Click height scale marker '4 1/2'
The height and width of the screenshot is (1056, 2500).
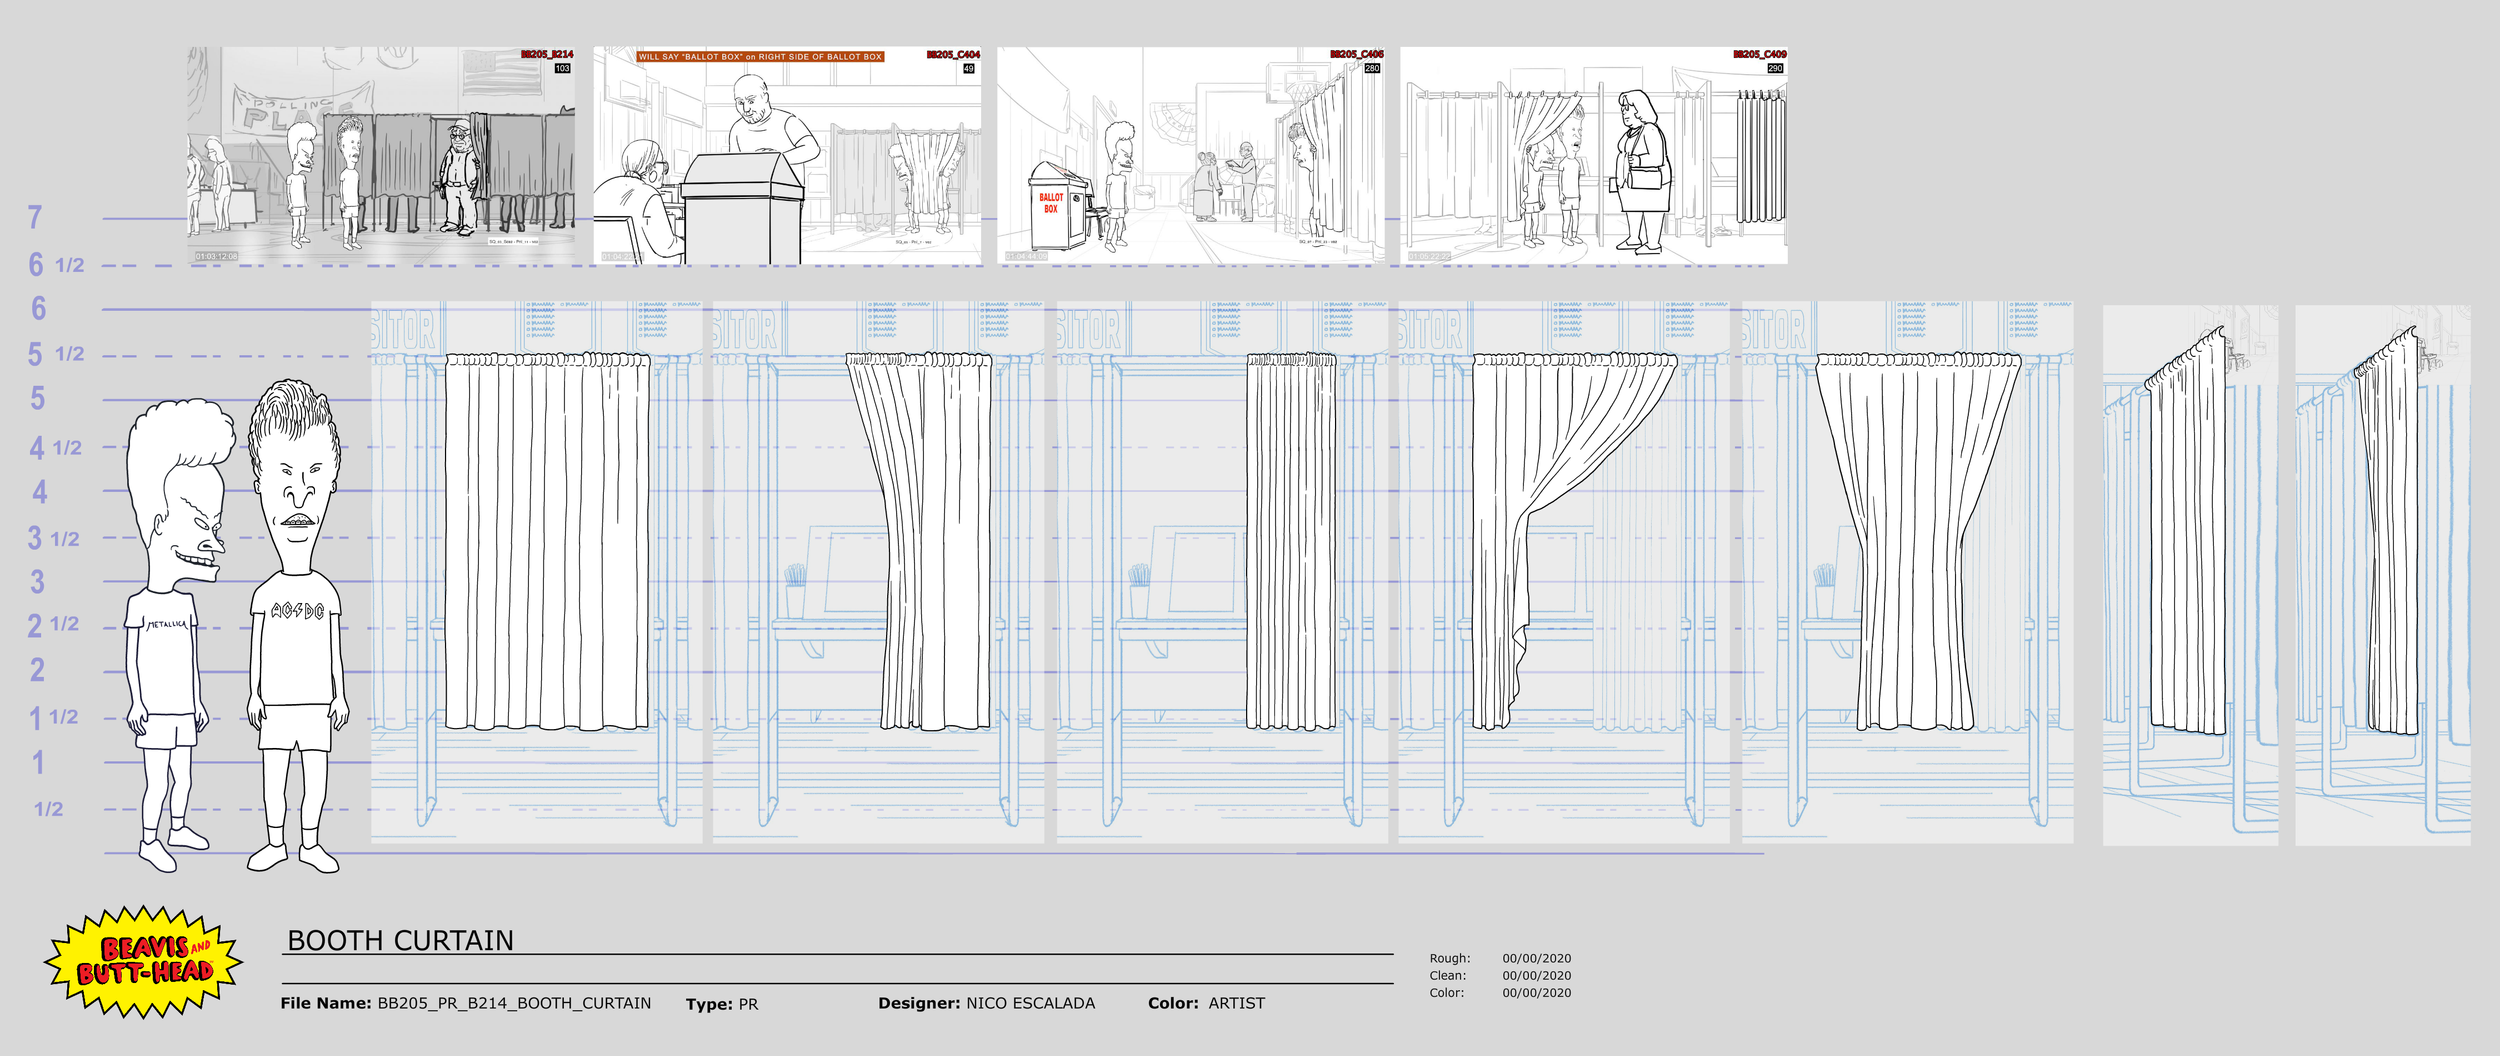point(55,448)
